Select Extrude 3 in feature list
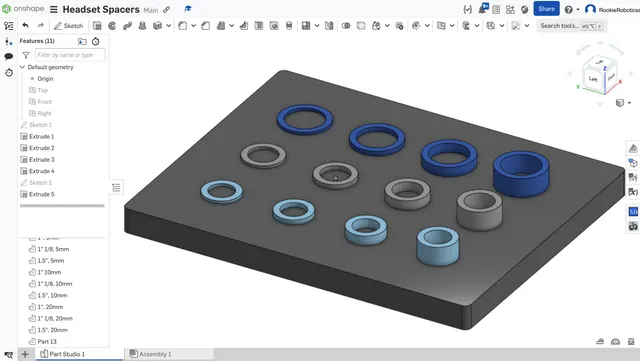Image resolution: width=640 pixels, height=361 pixels. pyautogui.click(x=42, y=160)
